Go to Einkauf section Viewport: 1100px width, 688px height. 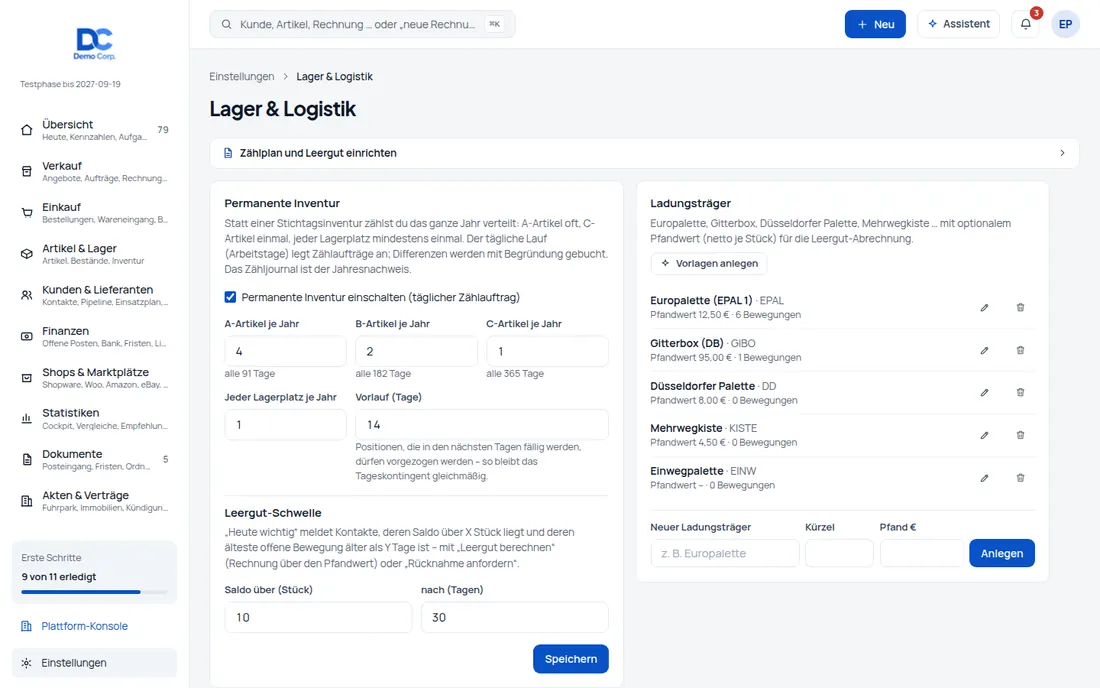(x=95, y=213)
